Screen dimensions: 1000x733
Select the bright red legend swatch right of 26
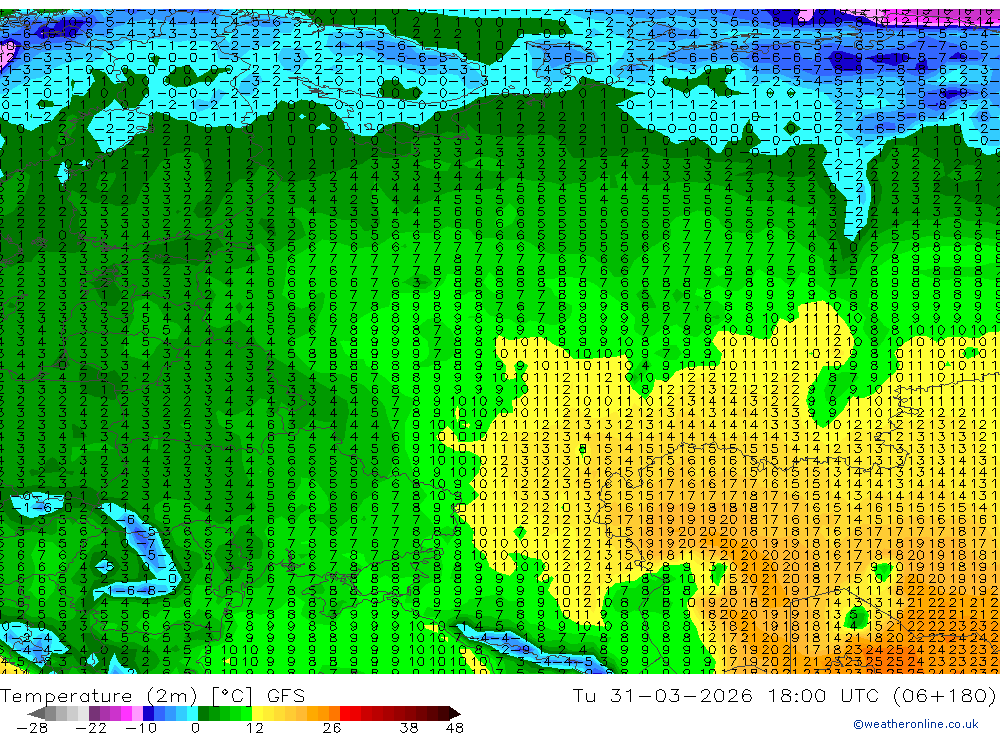[345, 714]
